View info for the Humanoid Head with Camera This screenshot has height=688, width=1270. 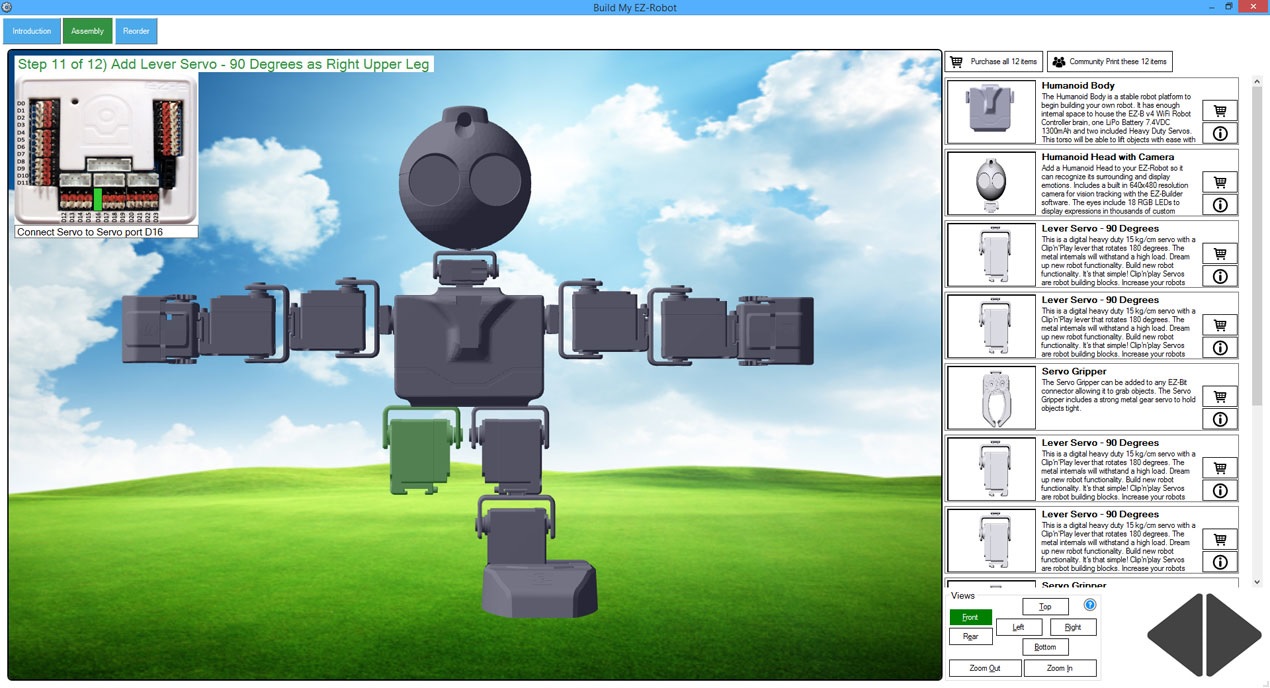[x=1219, y=205]
